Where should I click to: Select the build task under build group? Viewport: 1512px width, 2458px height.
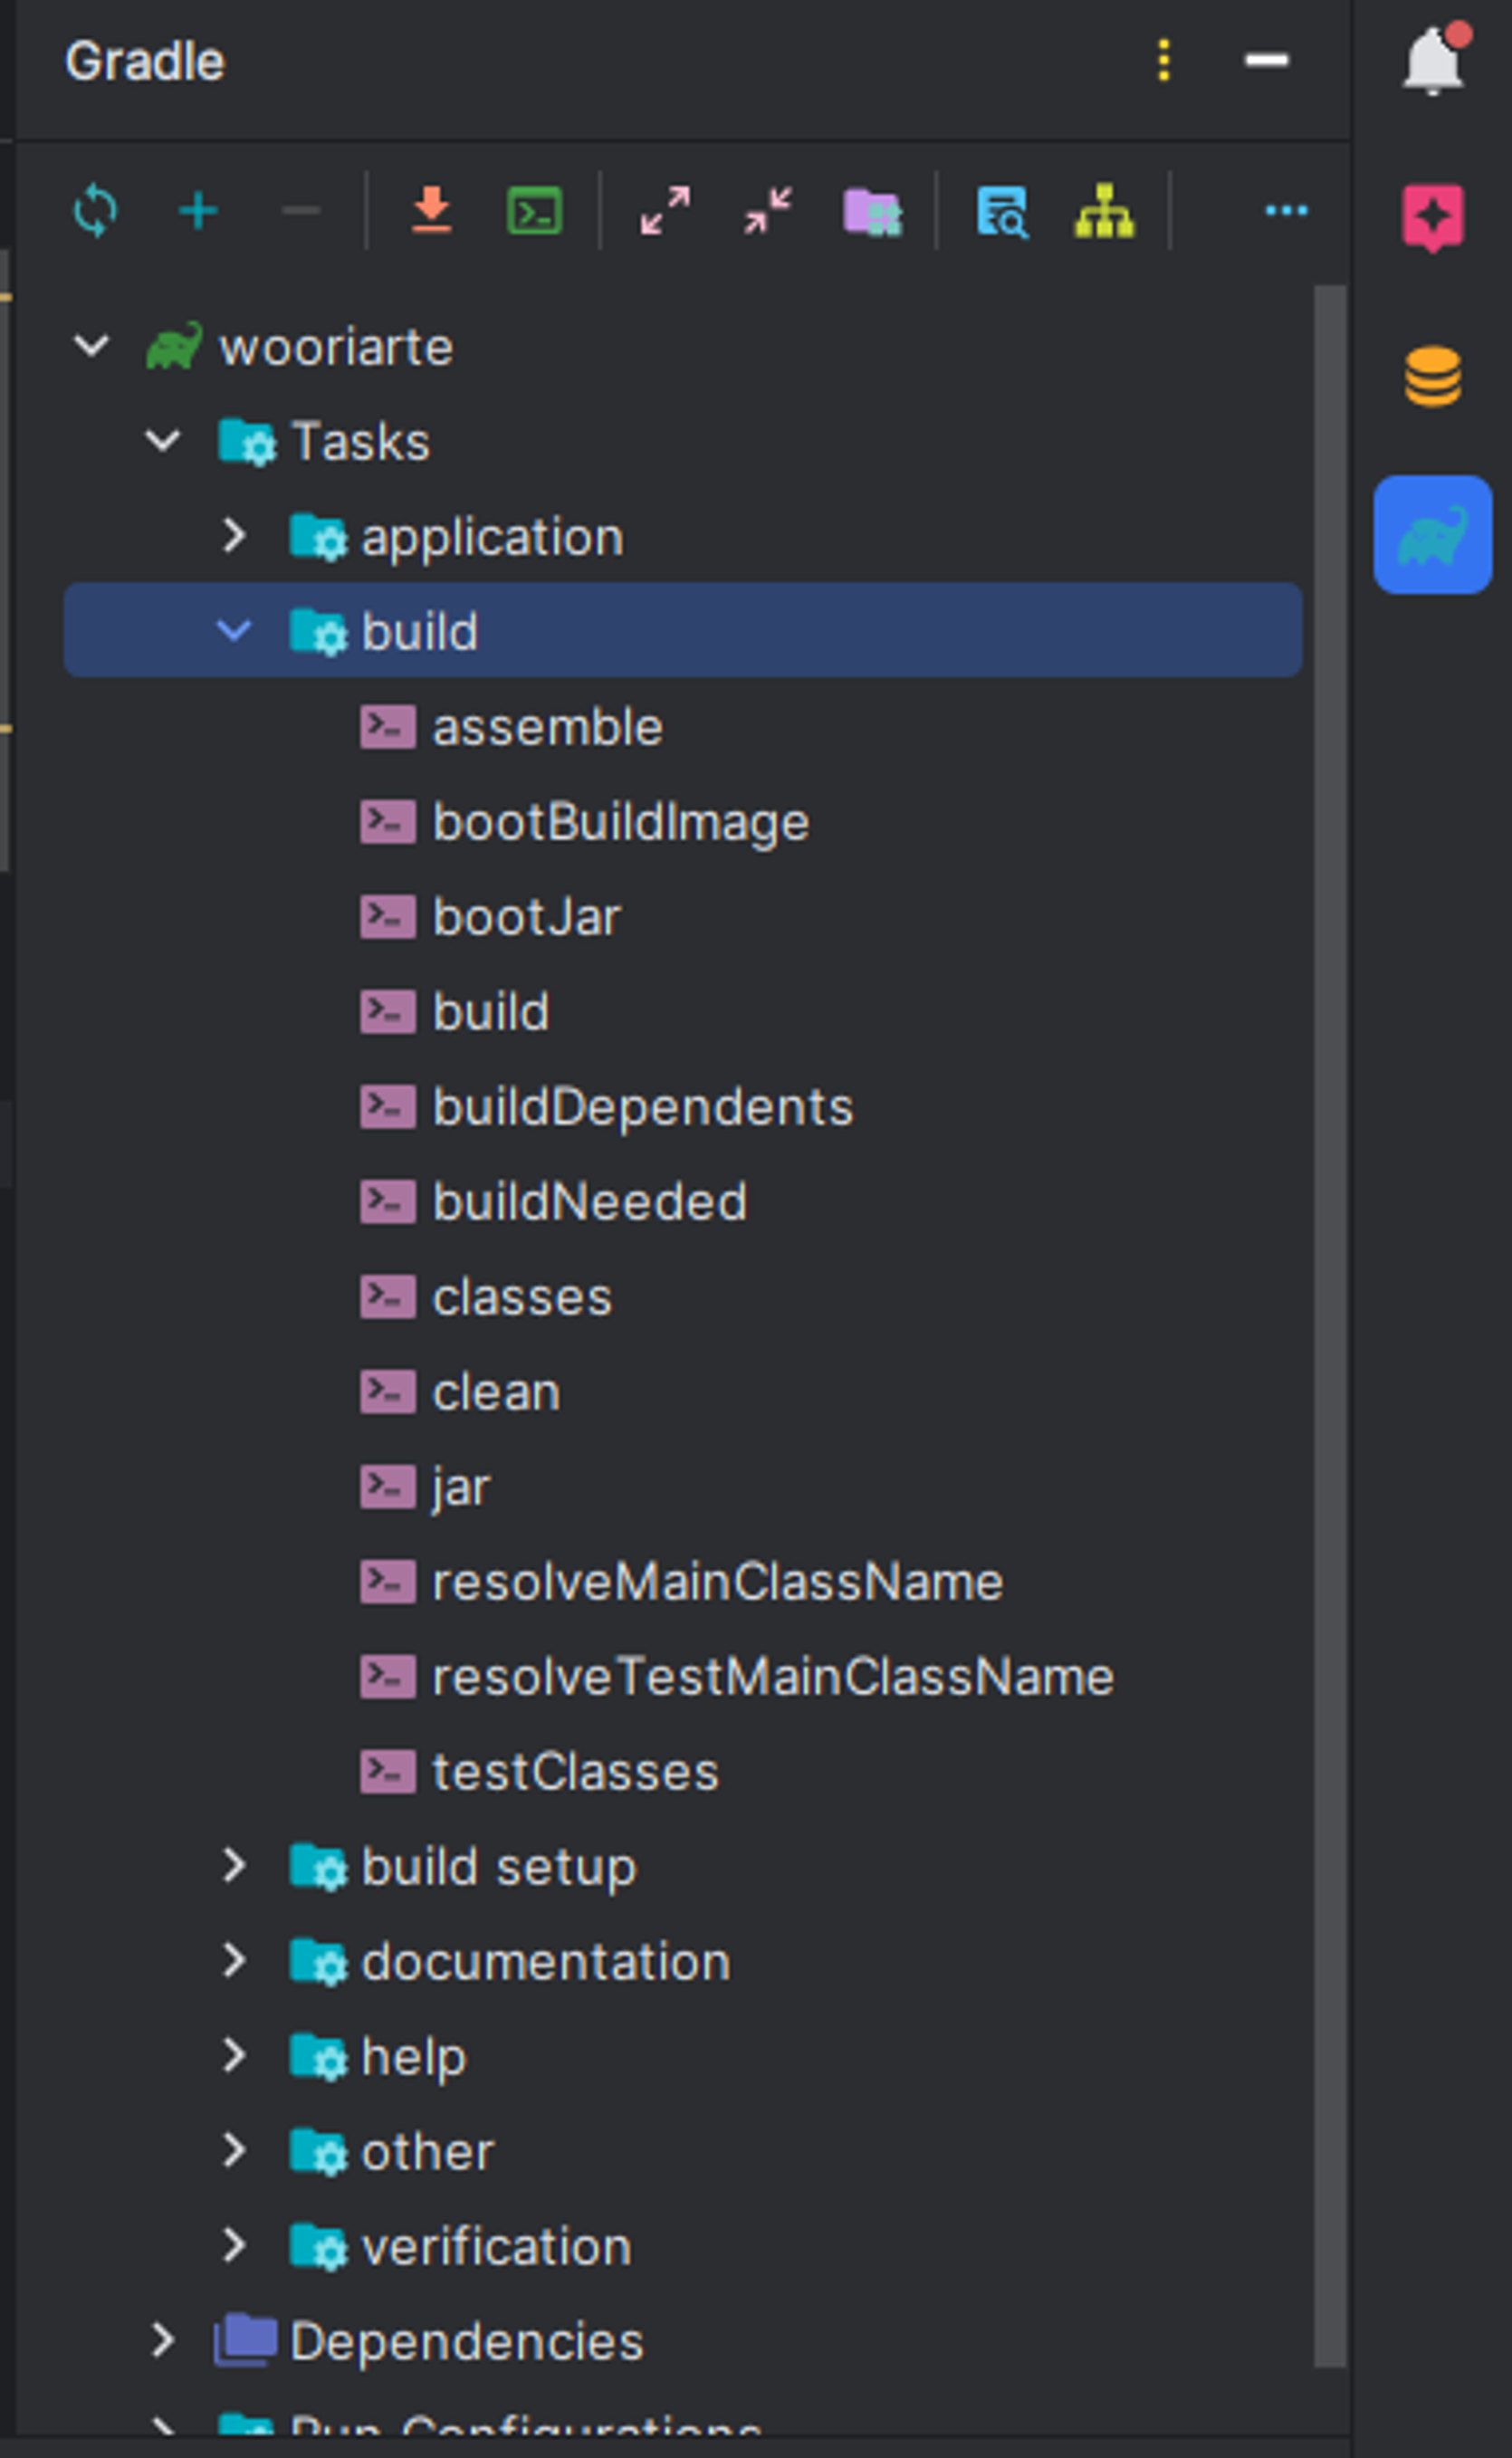(x=682, y=1012)
